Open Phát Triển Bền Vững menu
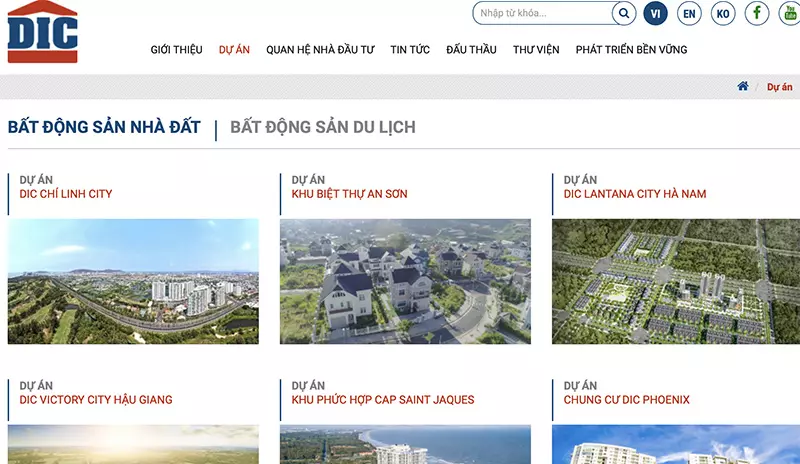 [x=632, y=50]
